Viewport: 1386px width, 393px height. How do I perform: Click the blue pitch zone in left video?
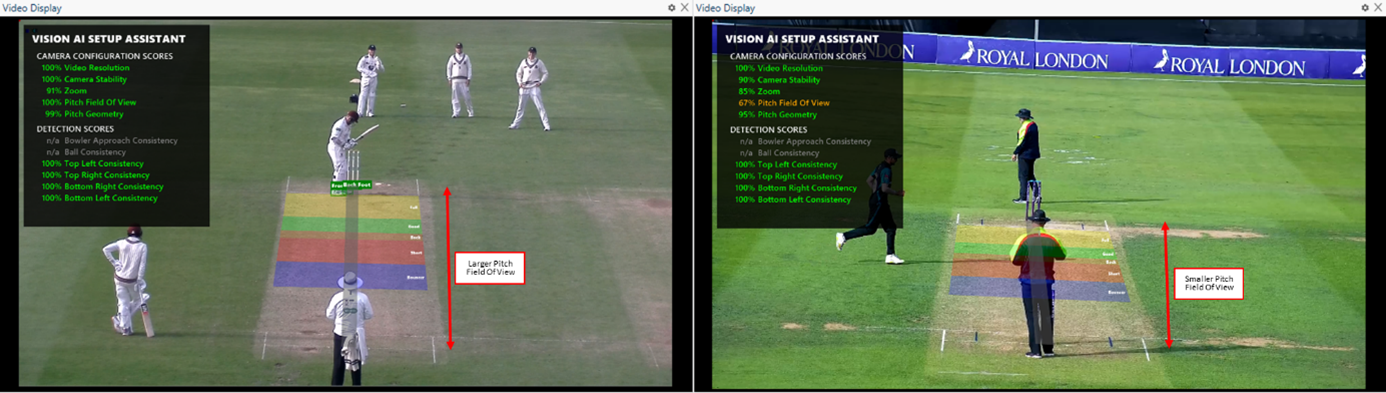350,275
